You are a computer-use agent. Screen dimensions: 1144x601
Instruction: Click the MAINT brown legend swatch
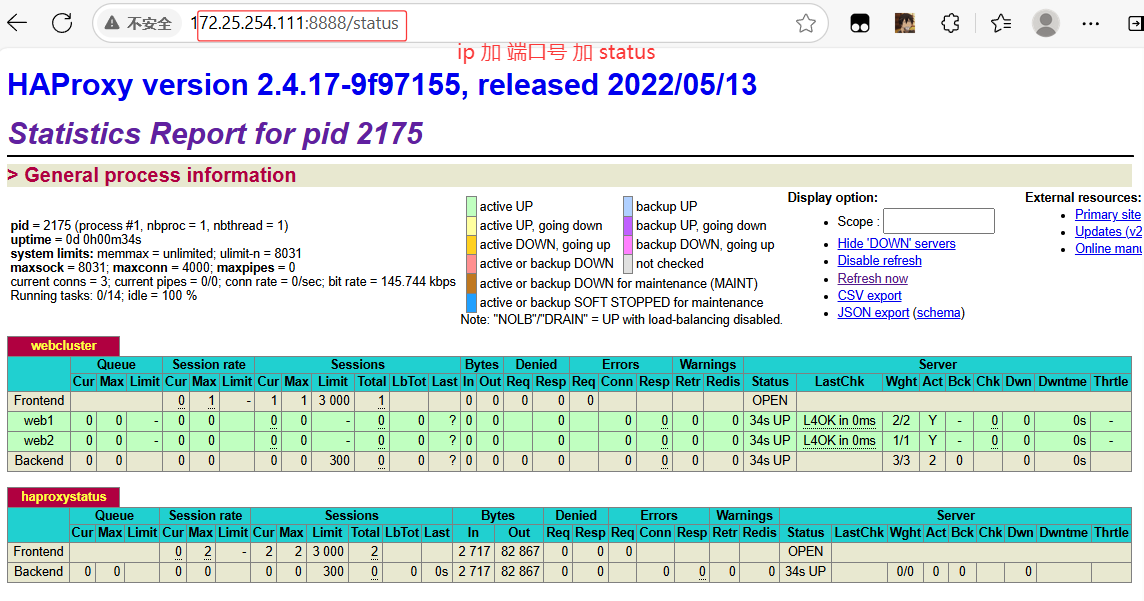(471, 283)
